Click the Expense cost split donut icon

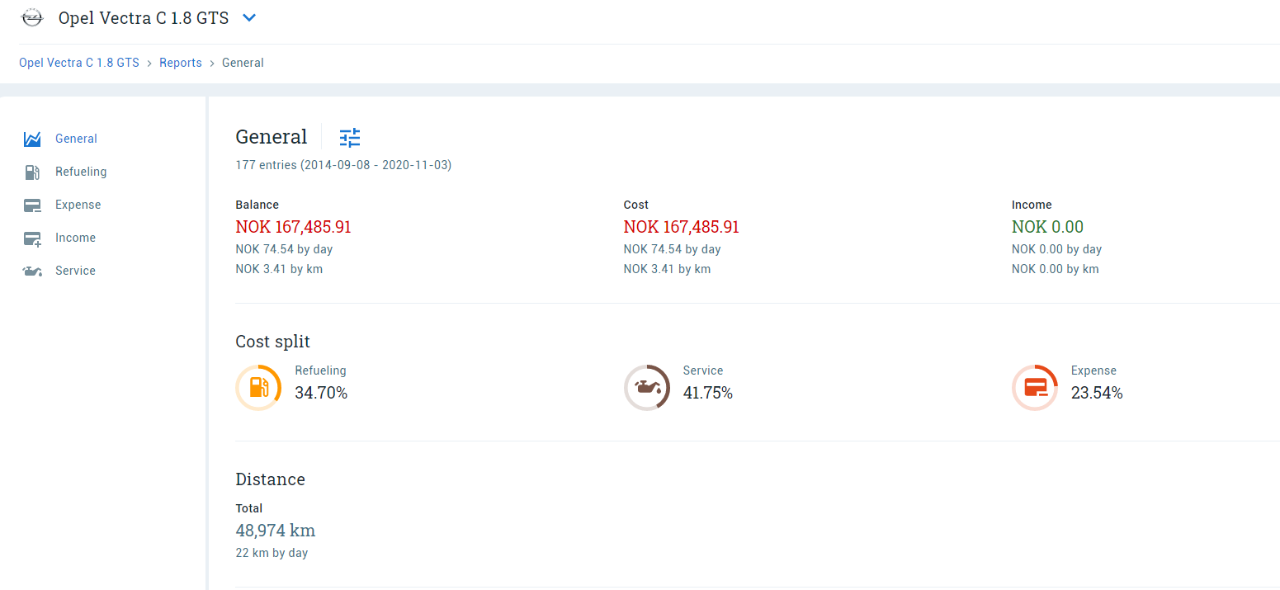click(1035, 387)
